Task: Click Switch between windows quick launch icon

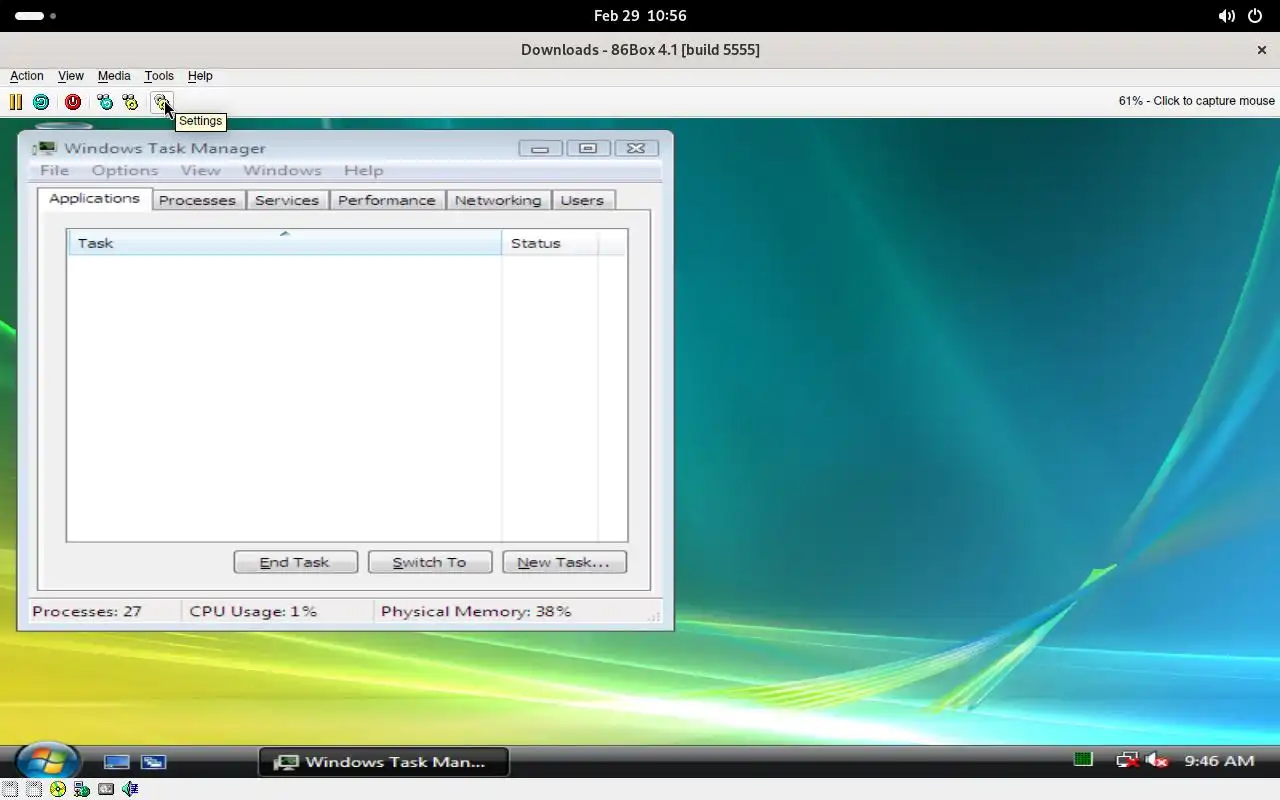Action: (153, 762)
